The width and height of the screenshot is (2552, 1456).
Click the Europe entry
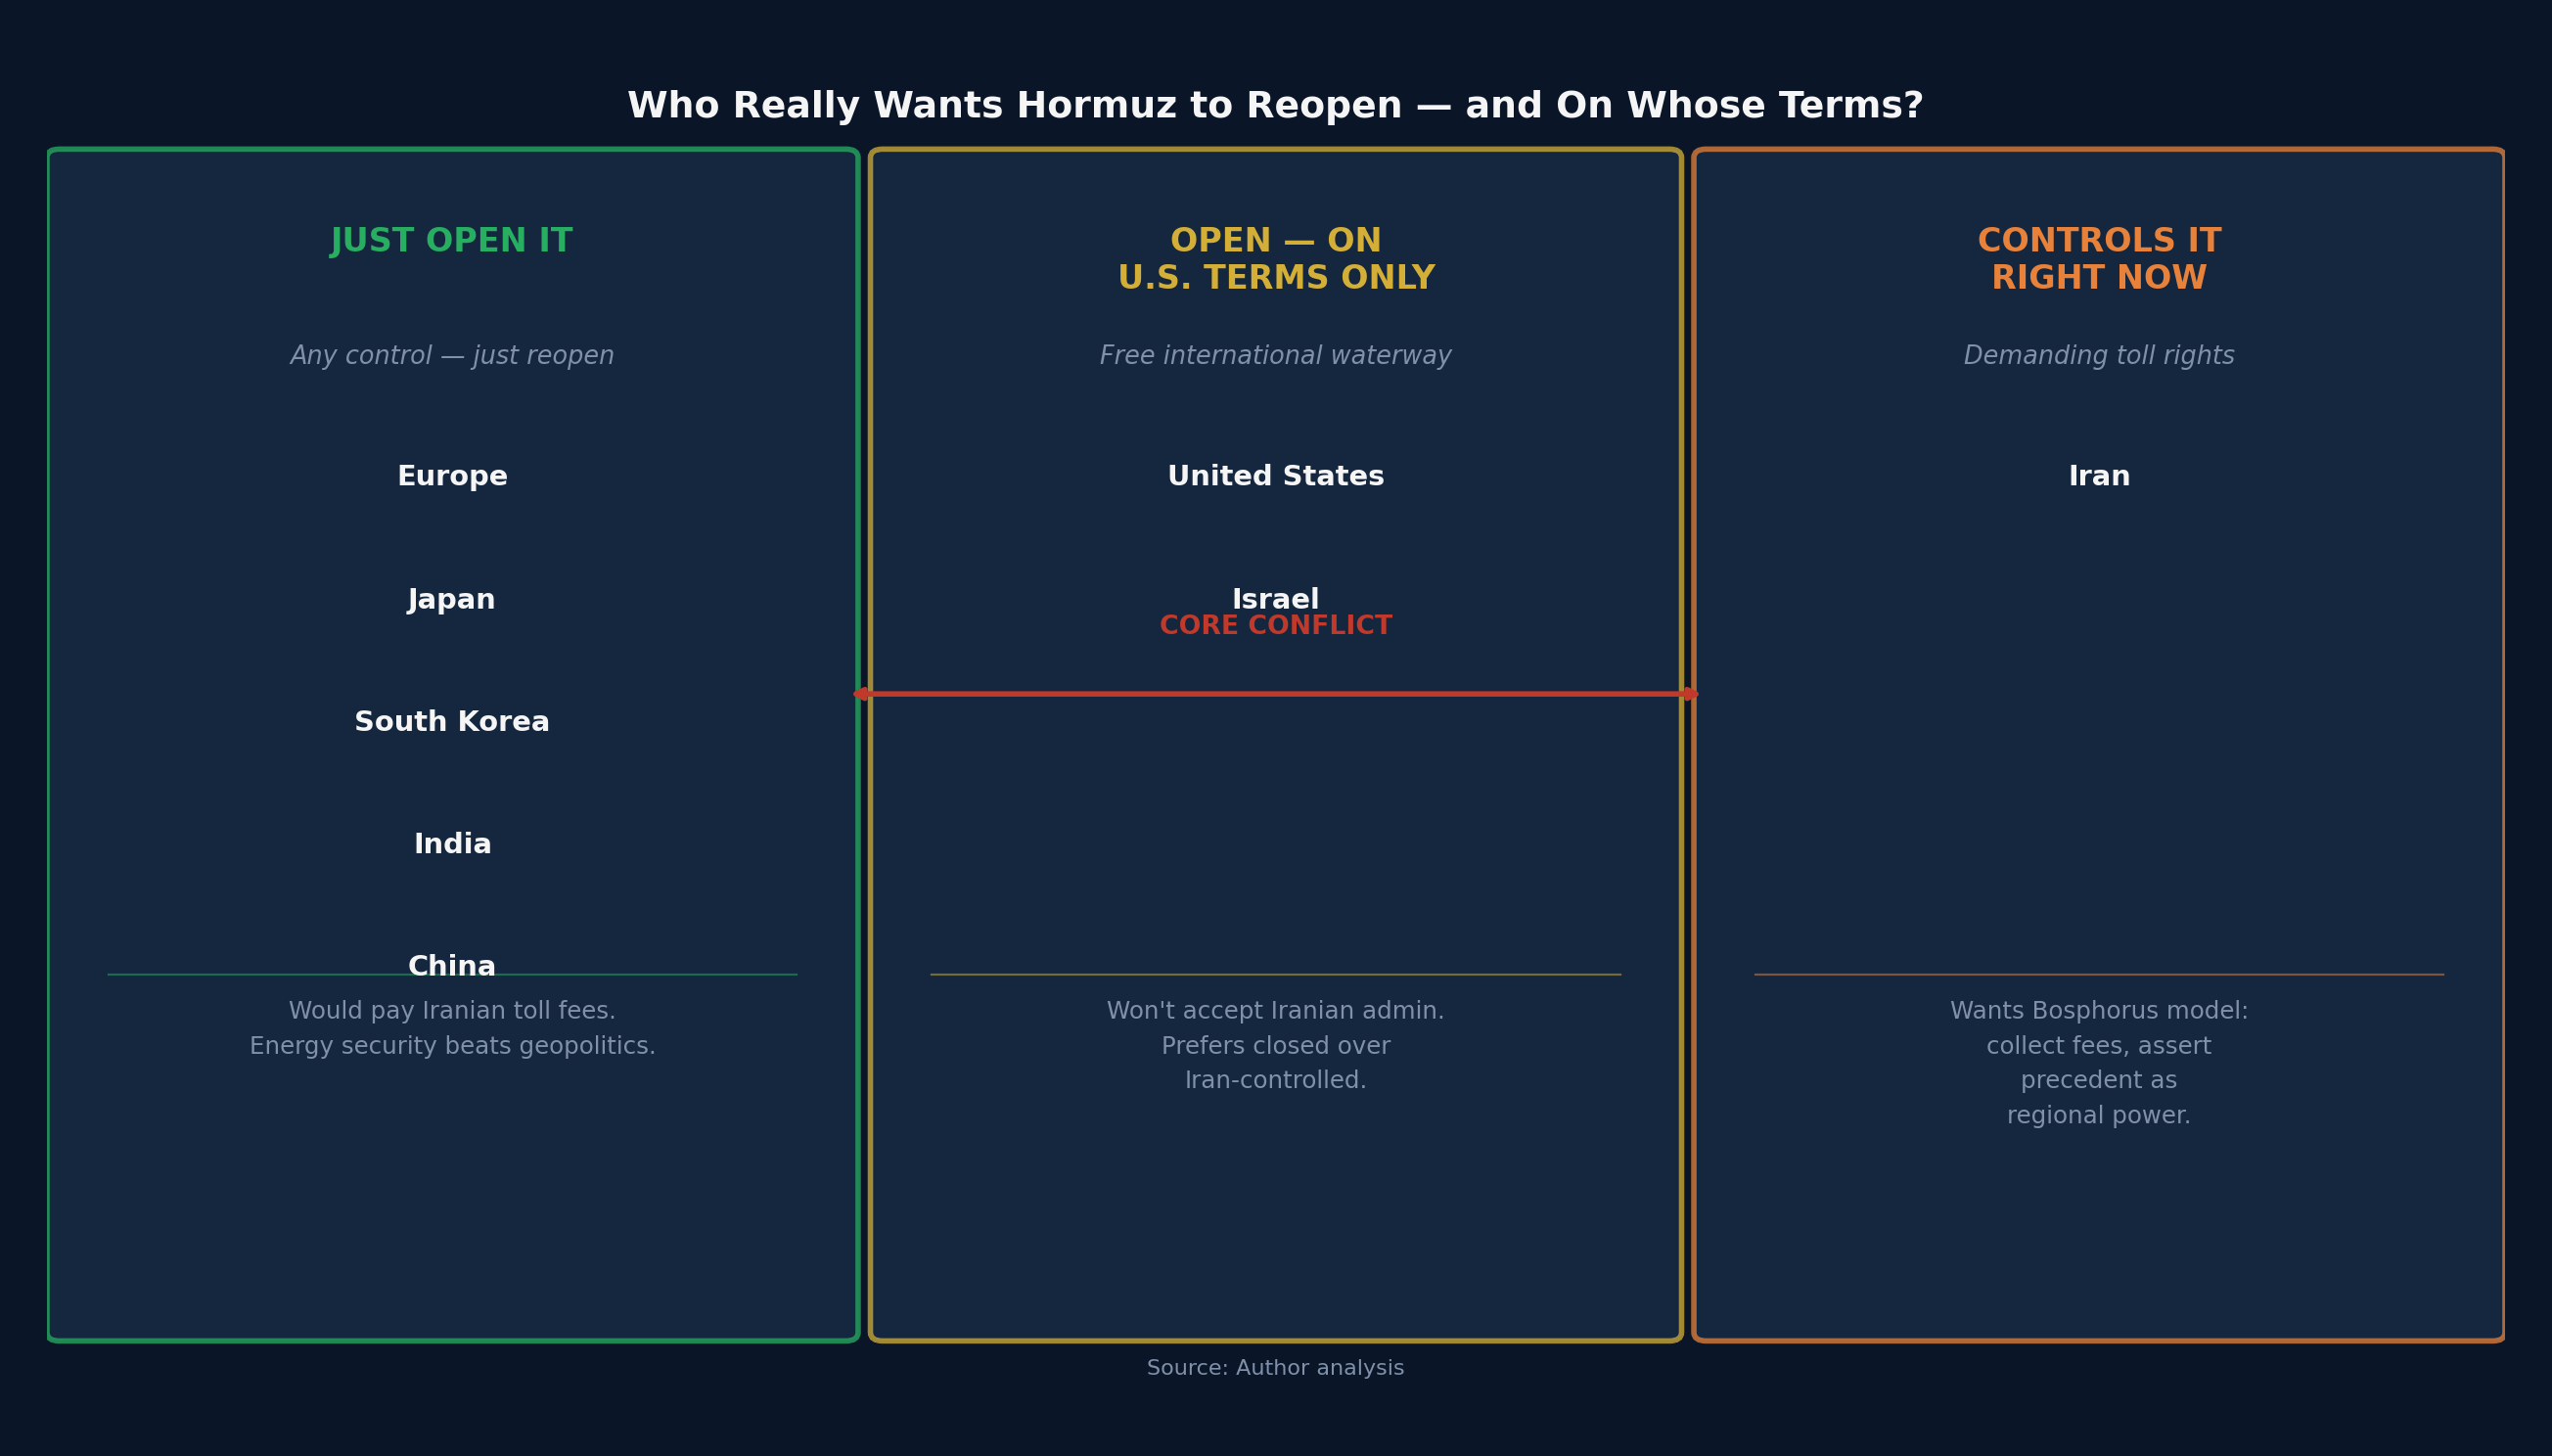click(x=452, y=477)
